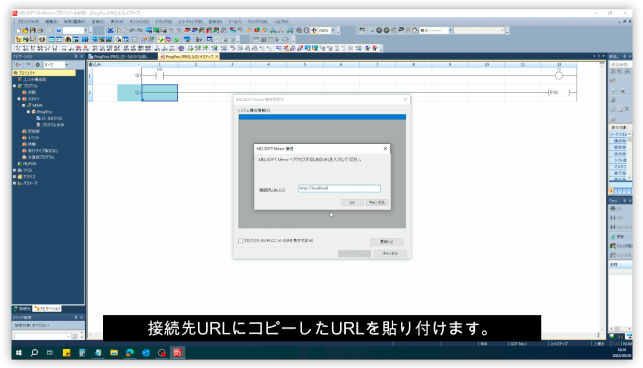The height and width of the screenshot is (368, 643).
Task: Click 更新 button in connection settings dialog
Action: click(x=386, y=242)
